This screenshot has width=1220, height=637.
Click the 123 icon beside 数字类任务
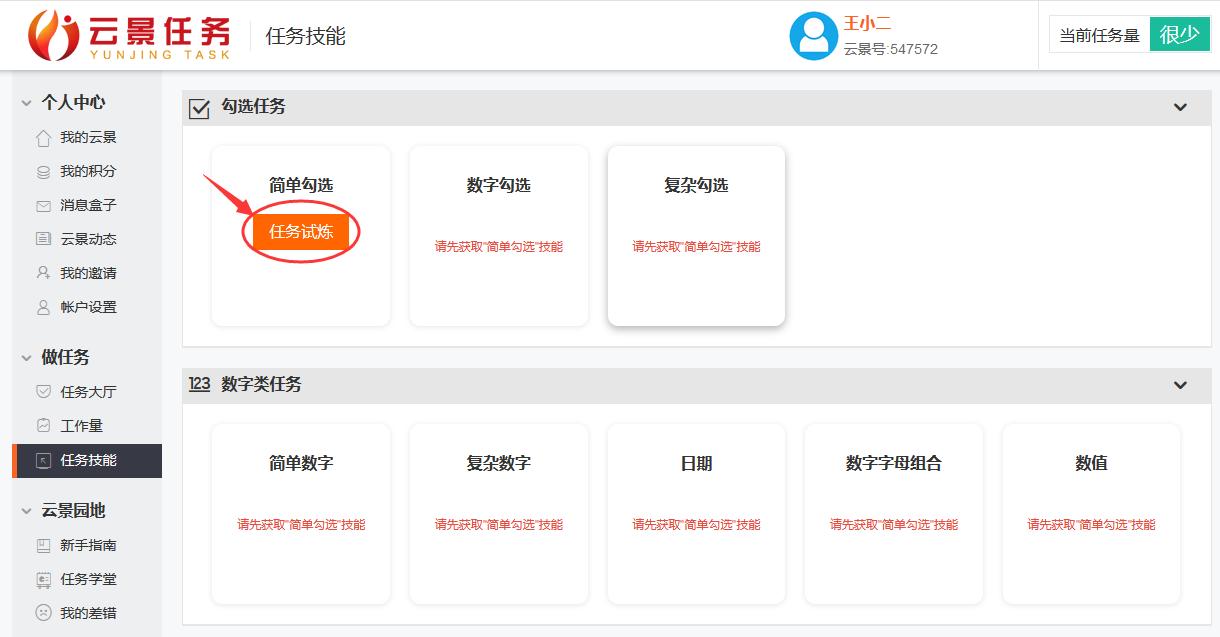(199, 385)
